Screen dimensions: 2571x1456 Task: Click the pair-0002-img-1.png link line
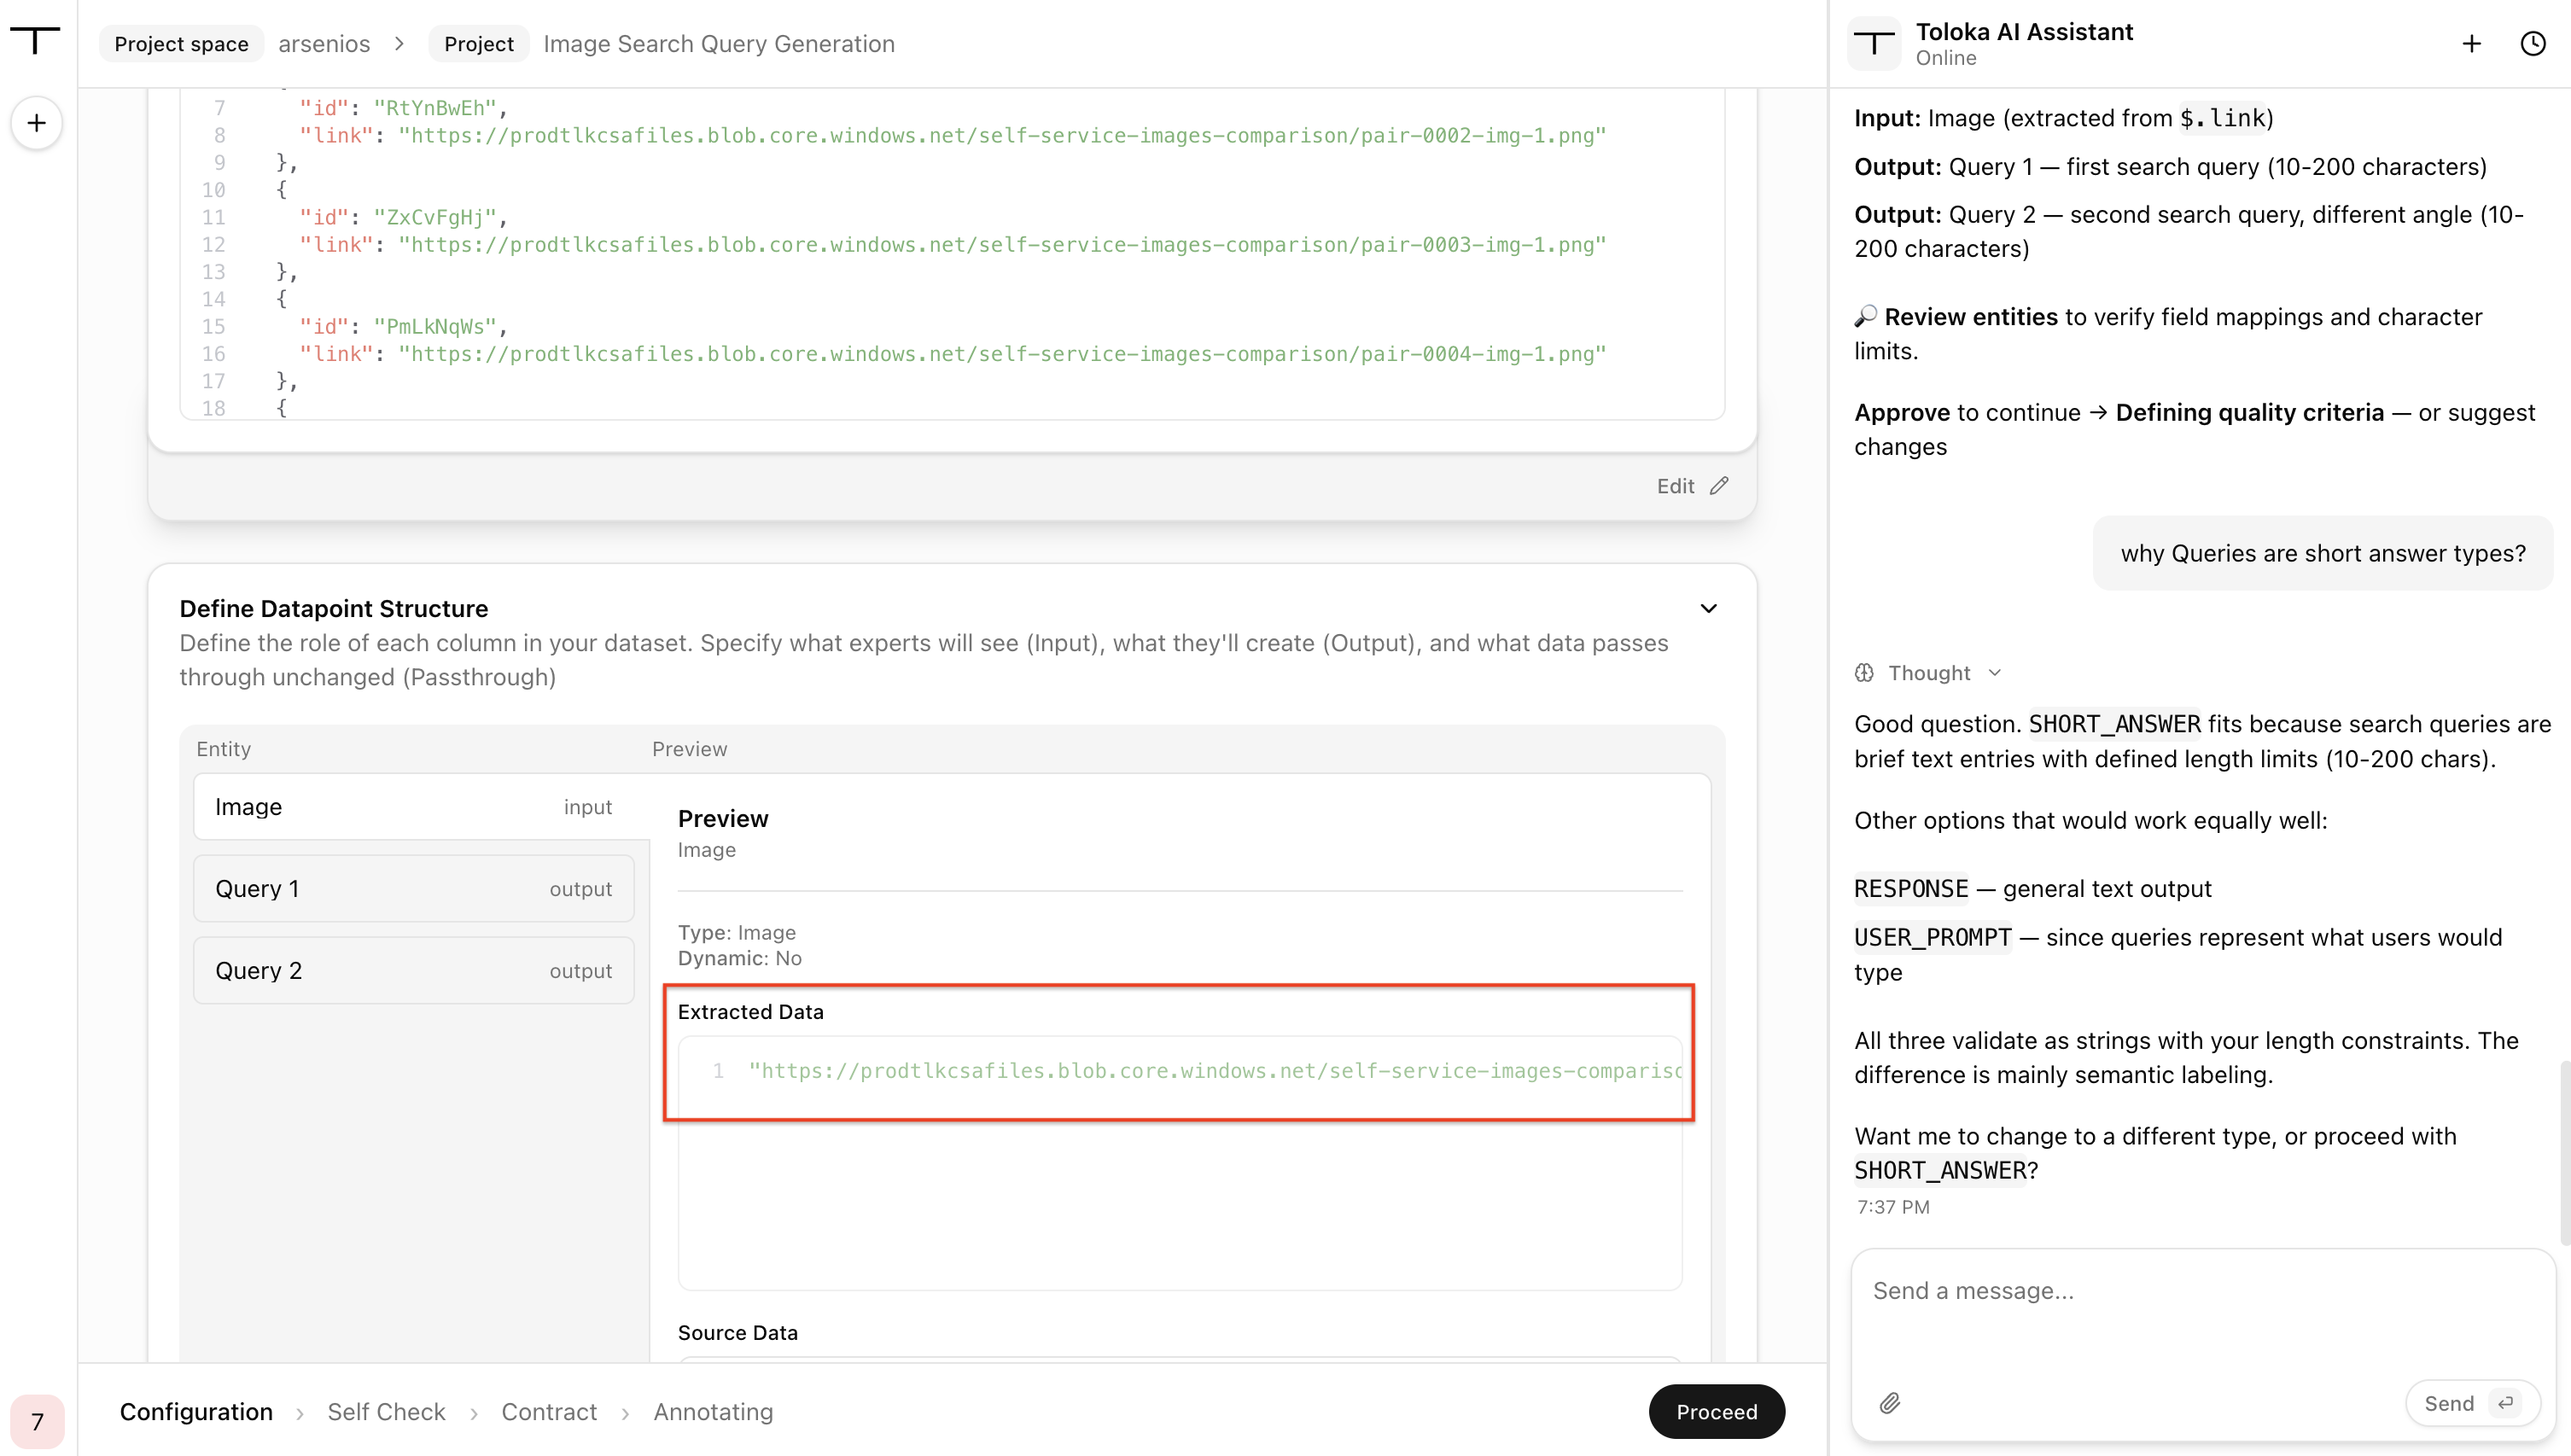[952, 136]
